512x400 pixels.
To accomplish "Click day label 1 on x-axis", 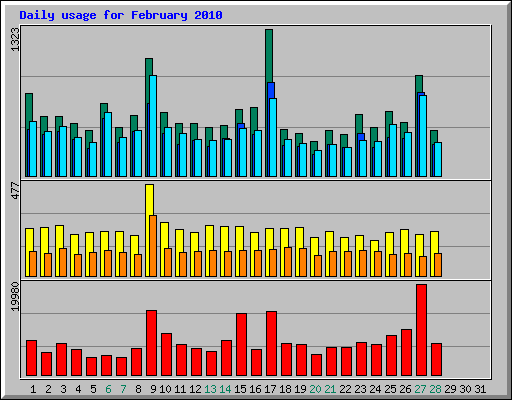I will 33,389.
